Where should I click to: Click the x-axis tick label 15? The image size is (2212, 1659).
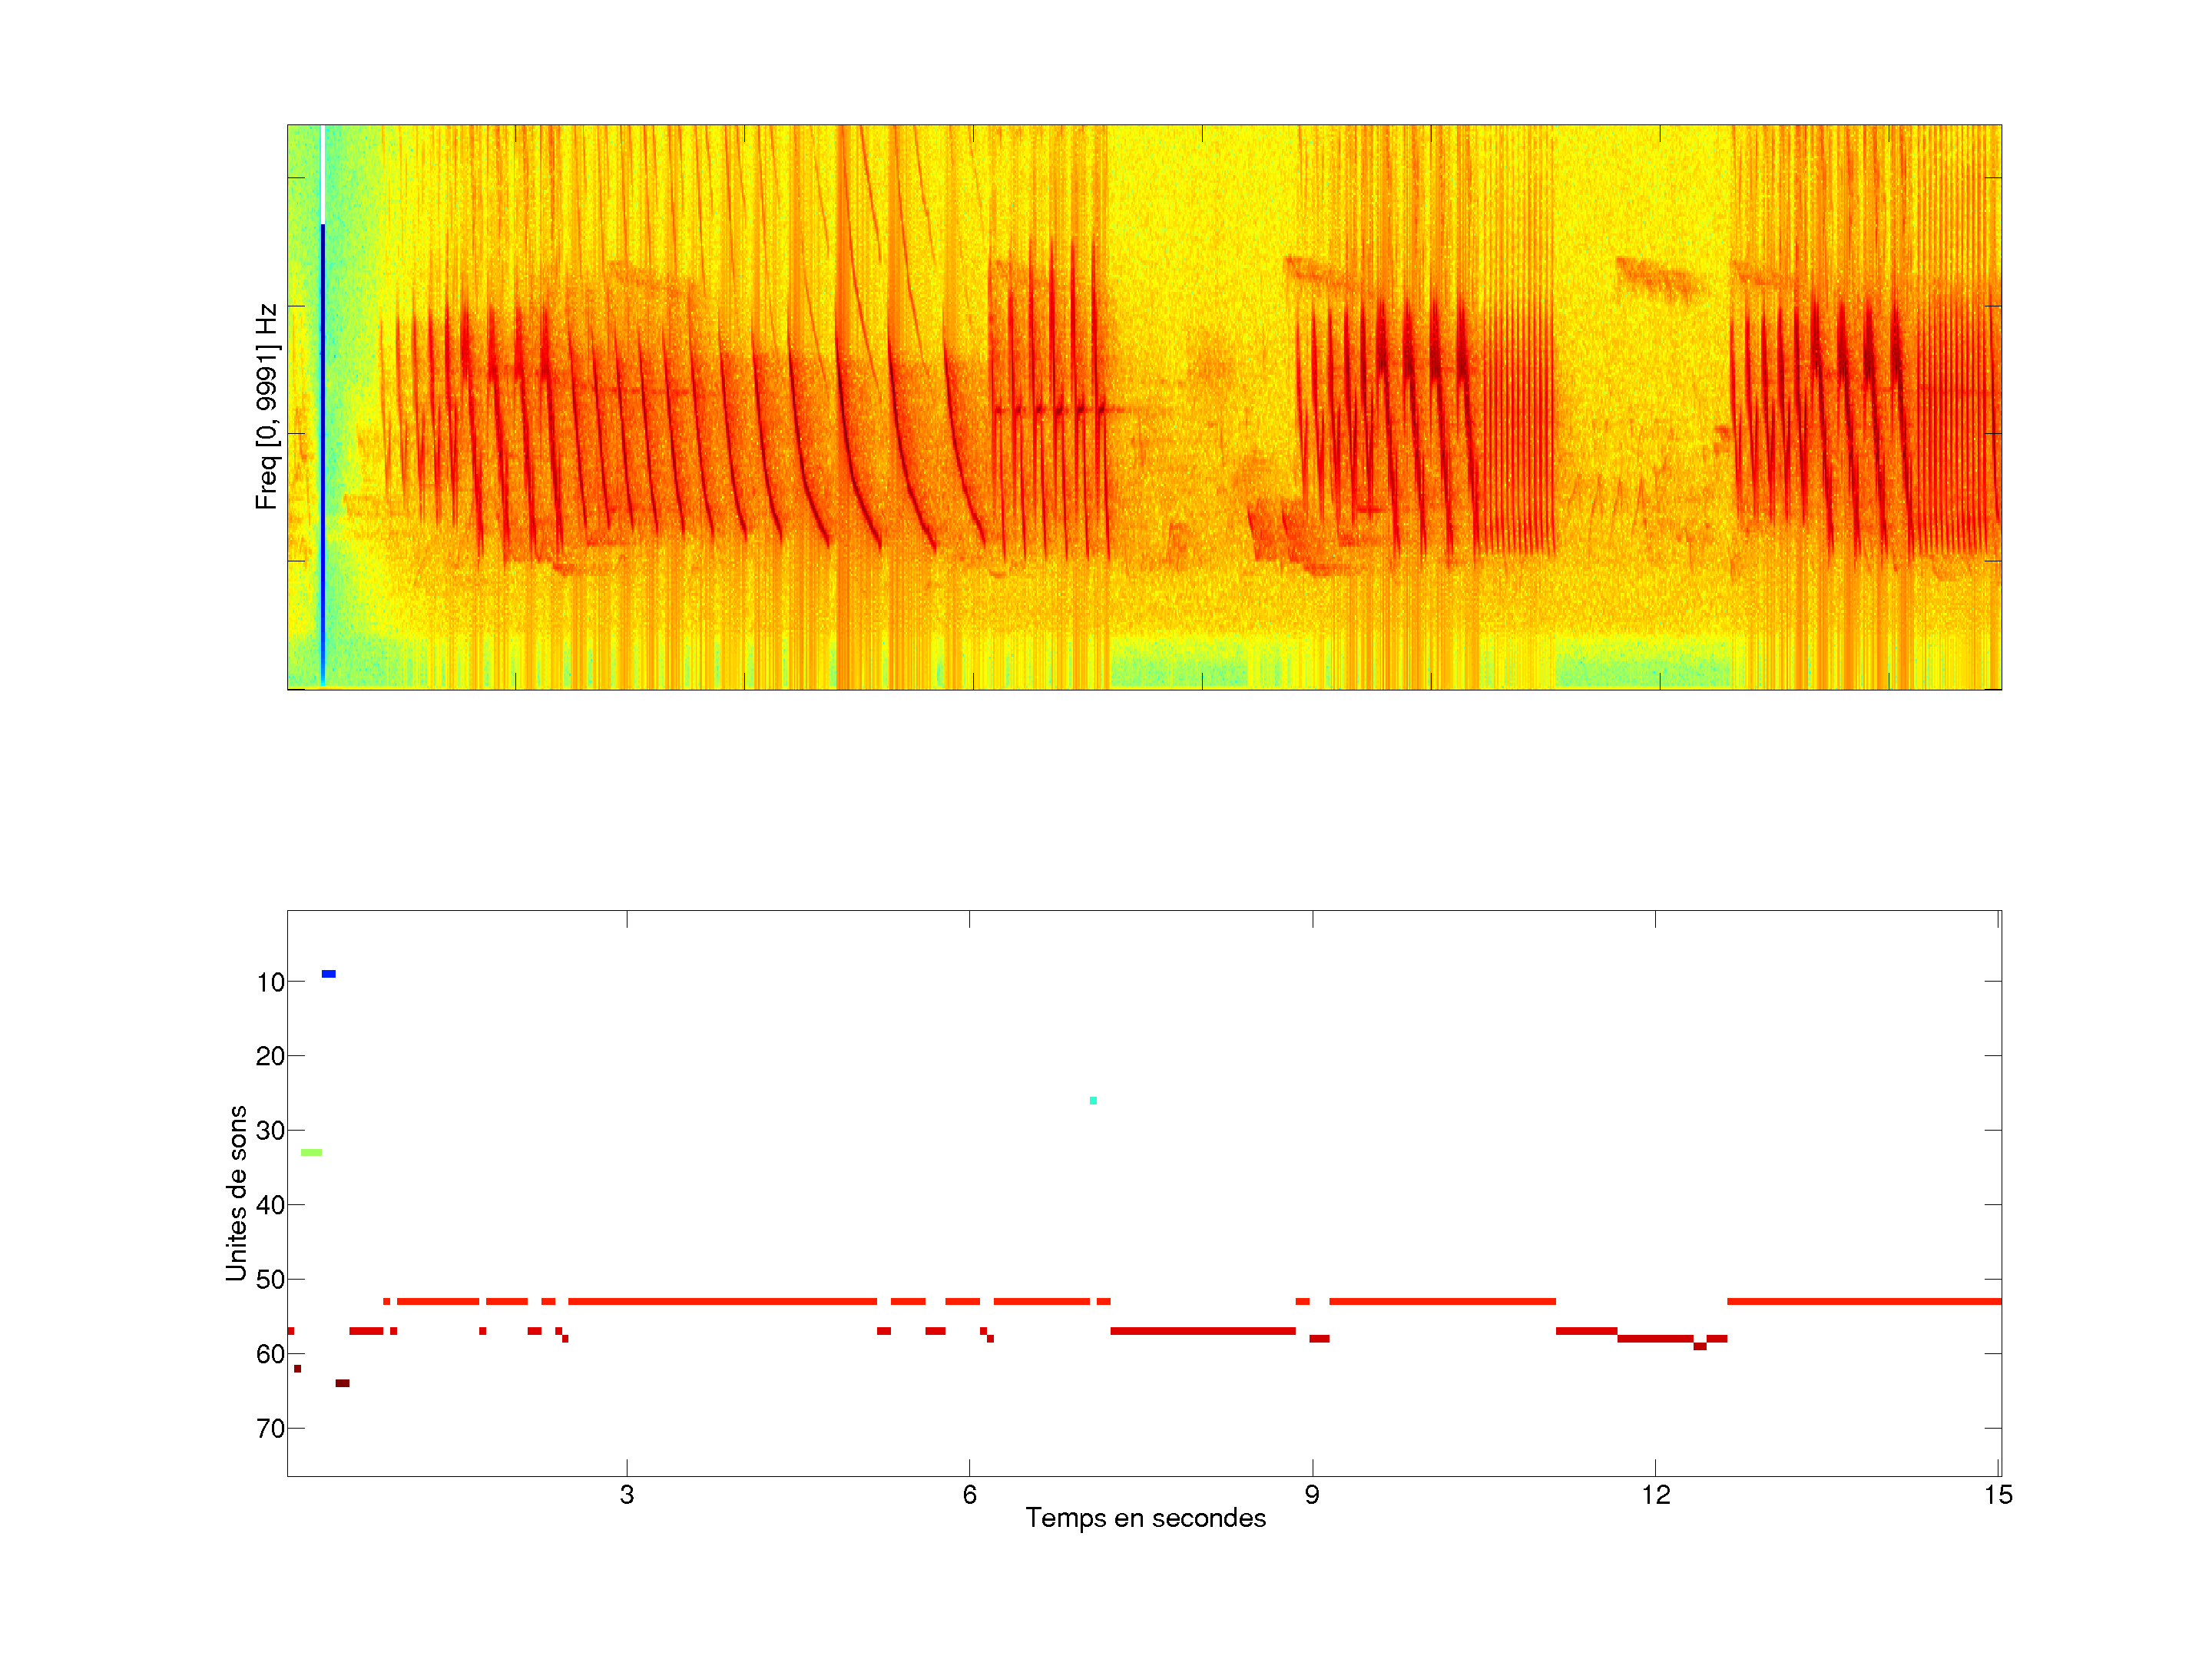point(1998,1495)
